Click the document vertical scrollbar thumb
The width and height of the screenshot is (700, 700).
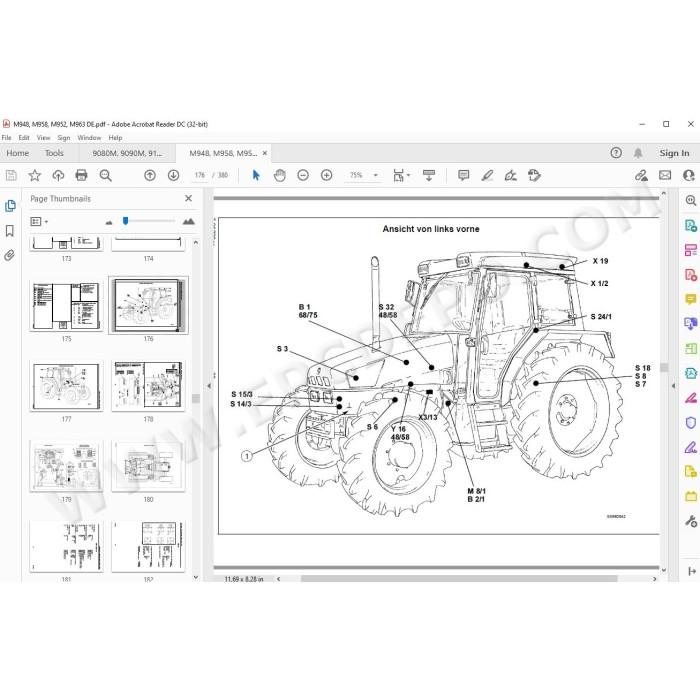(x=664, y=367)
